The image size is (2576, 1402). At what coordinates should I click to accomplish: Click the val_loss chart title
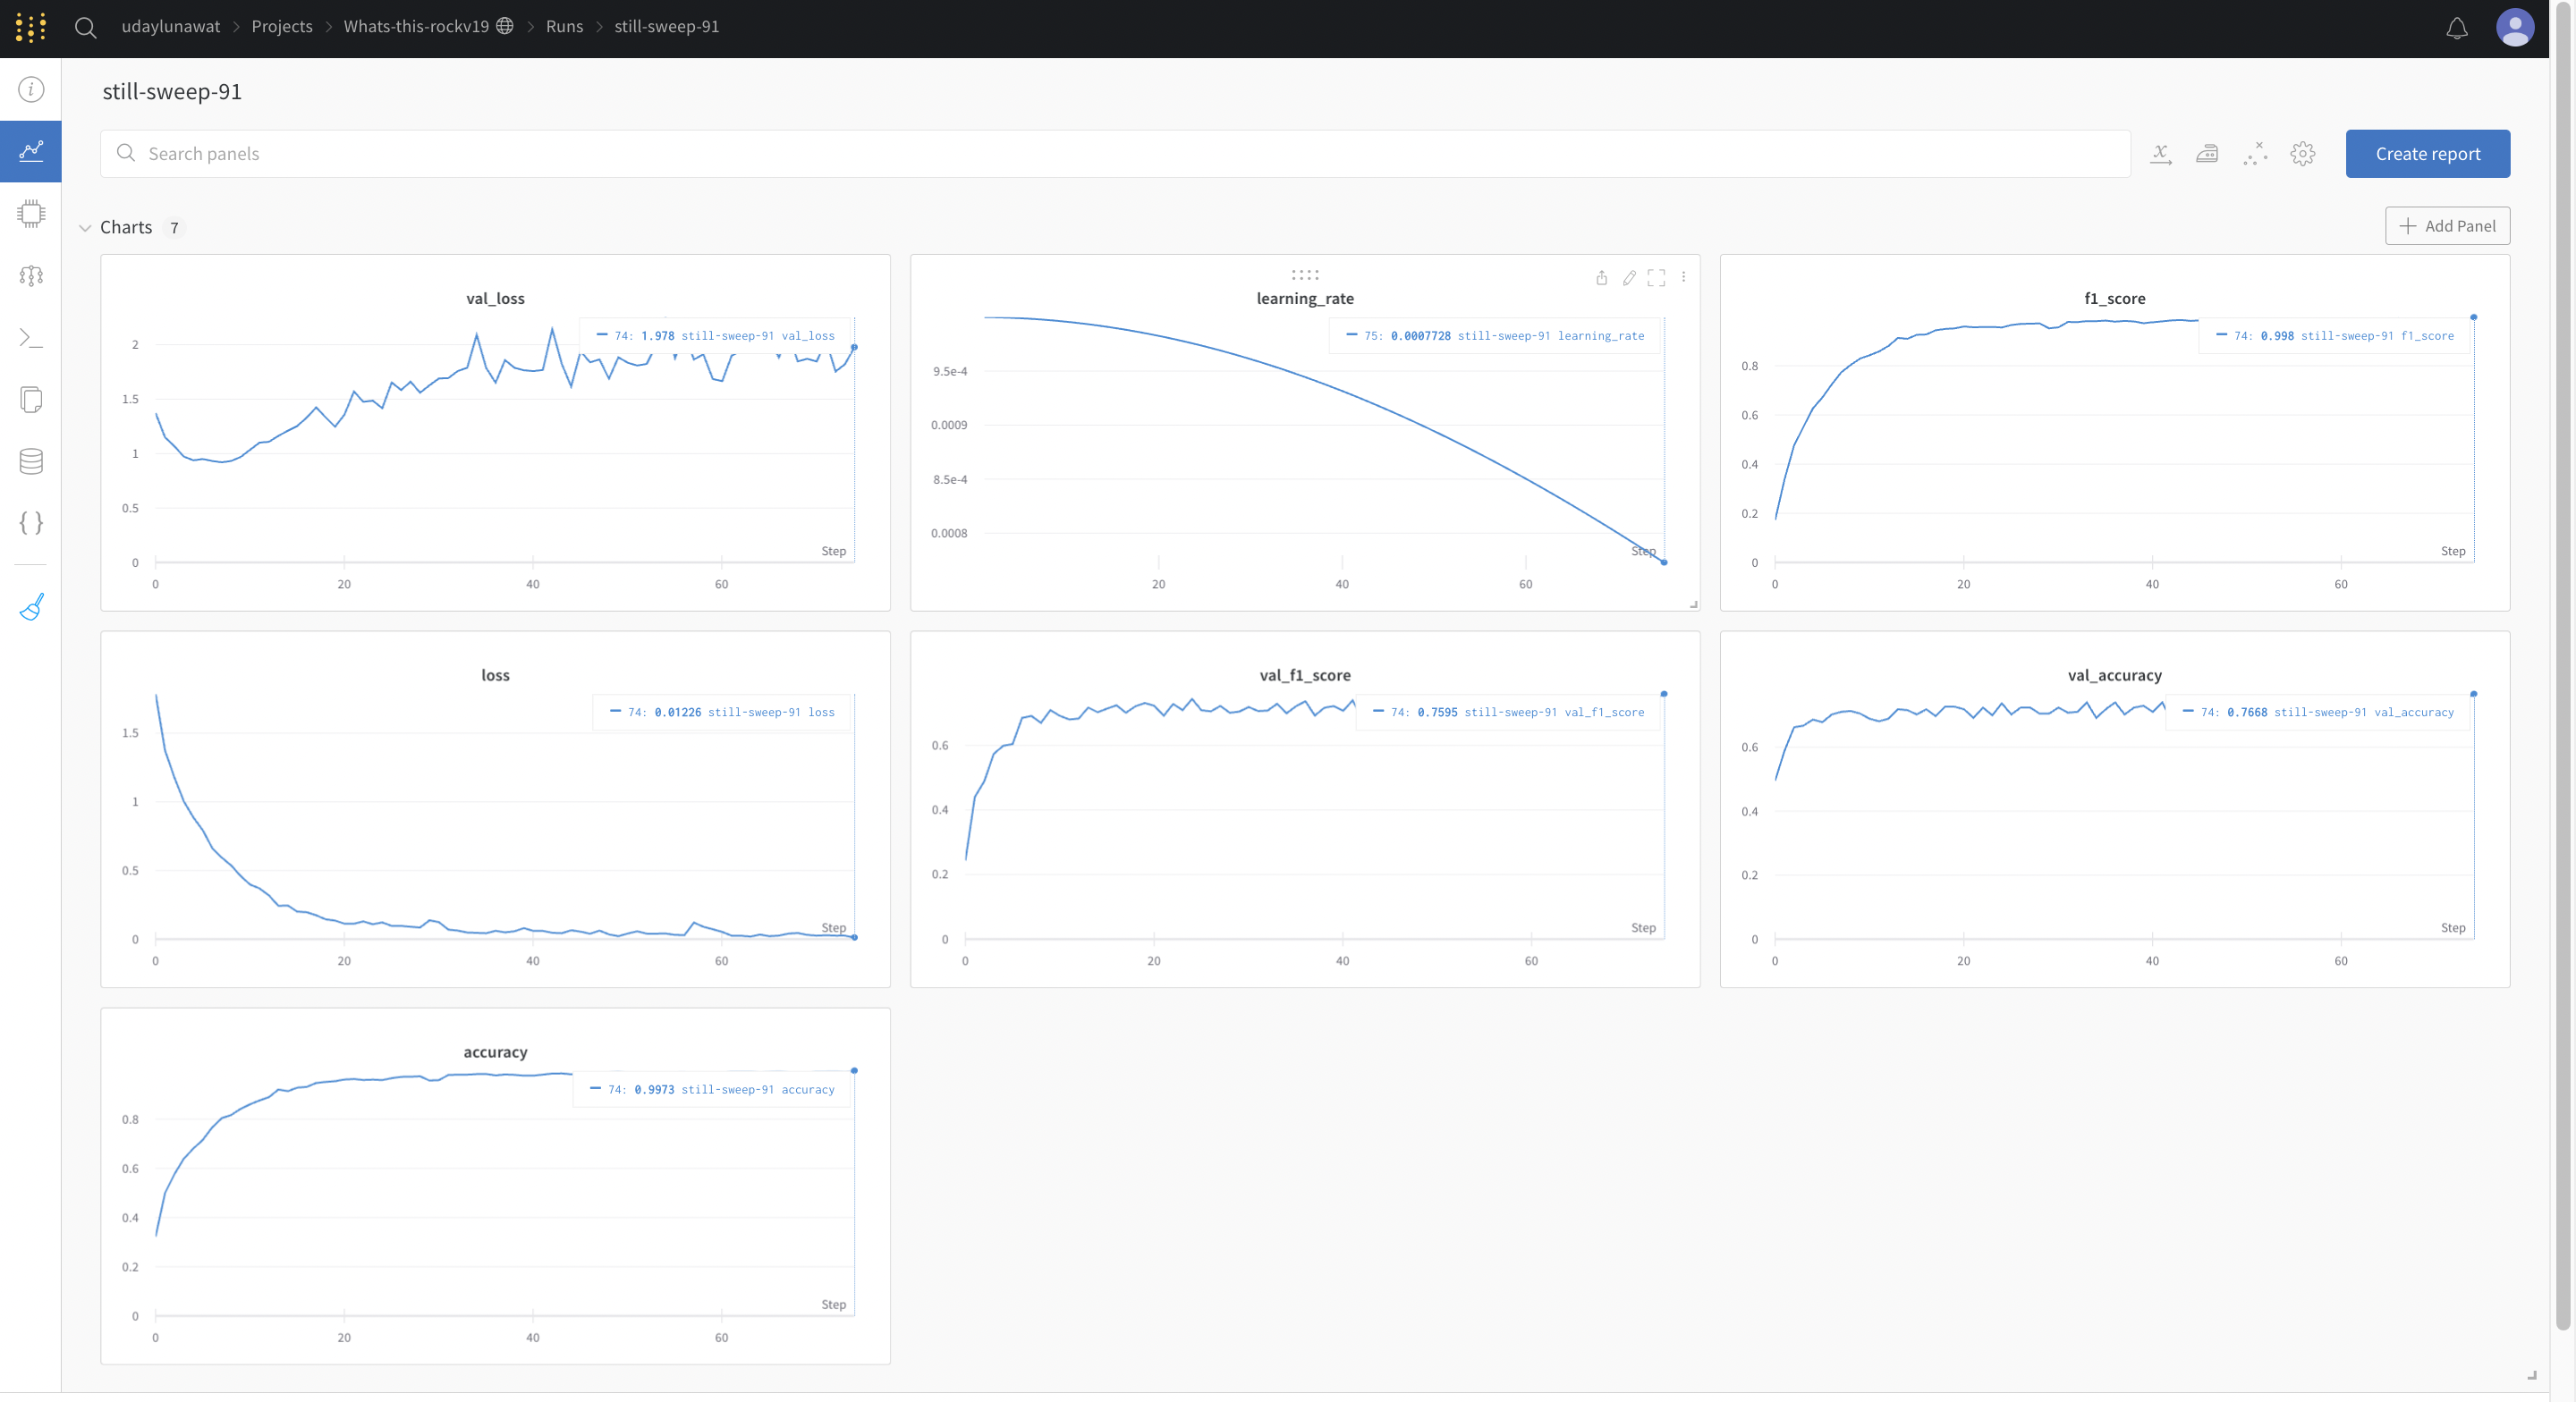click(x=495, y=298)
